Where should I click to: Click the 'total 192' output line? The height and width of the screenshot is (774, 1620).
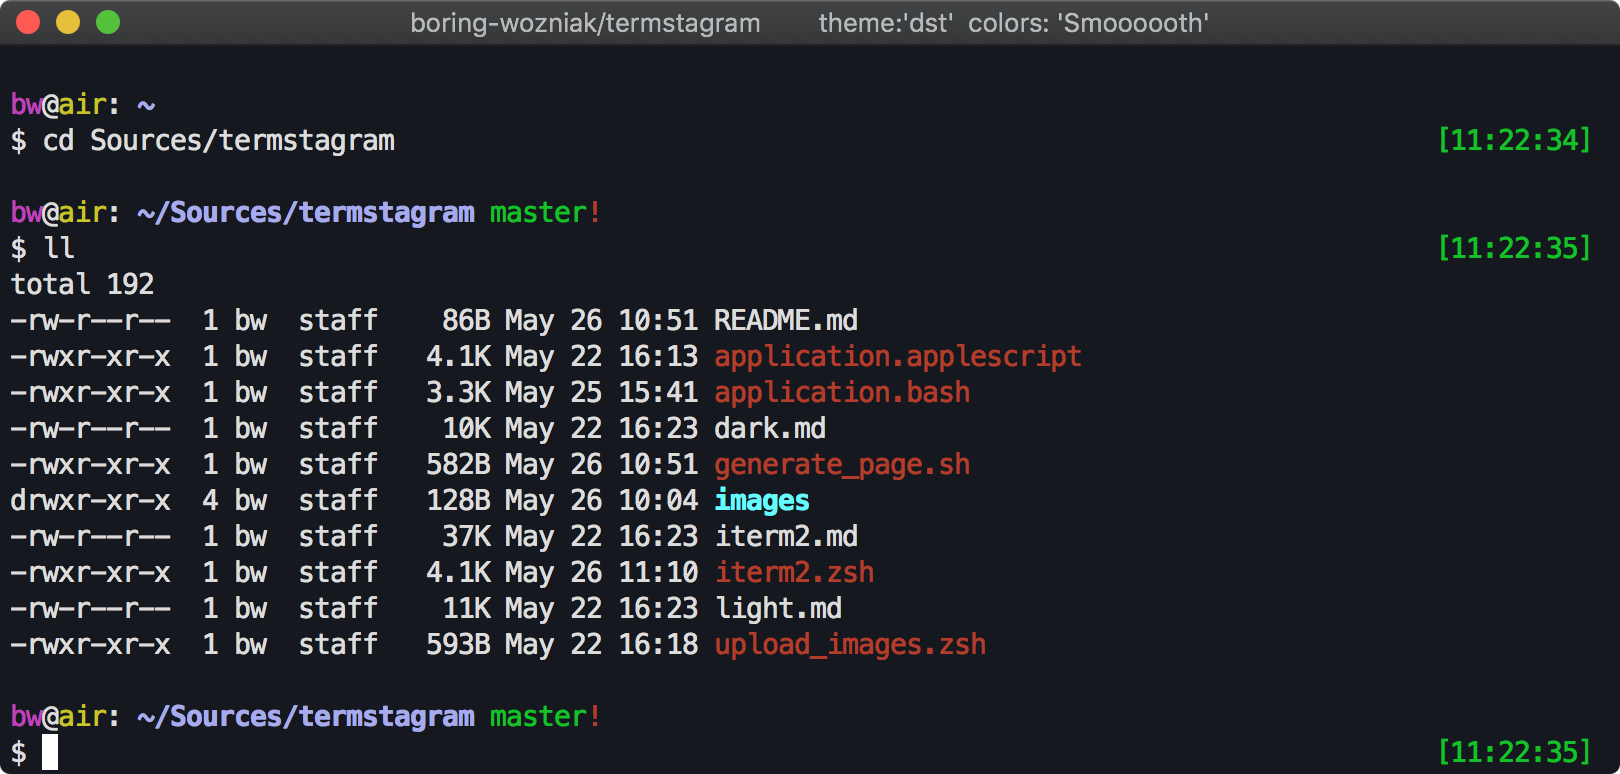82,284
